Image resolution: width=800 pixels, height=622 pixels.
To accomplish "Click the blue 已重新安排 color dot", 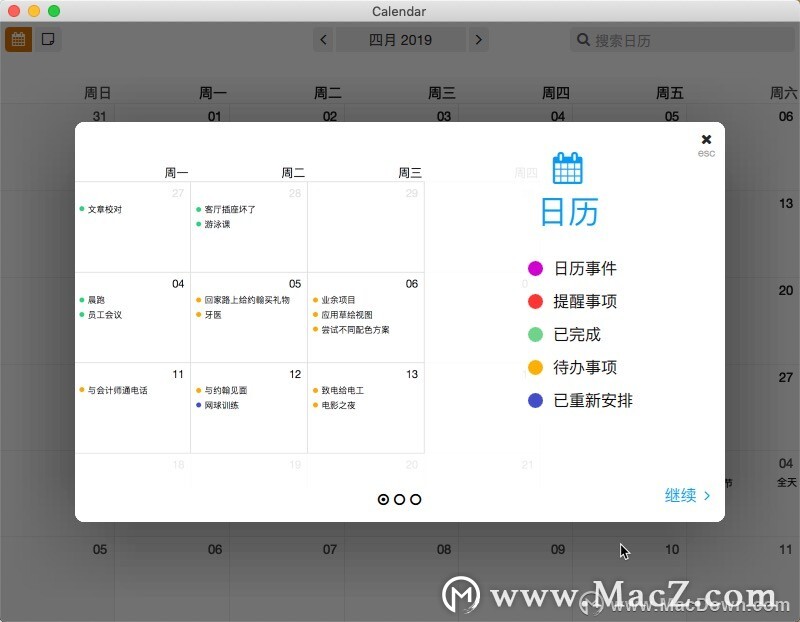I will coord(535,401).
